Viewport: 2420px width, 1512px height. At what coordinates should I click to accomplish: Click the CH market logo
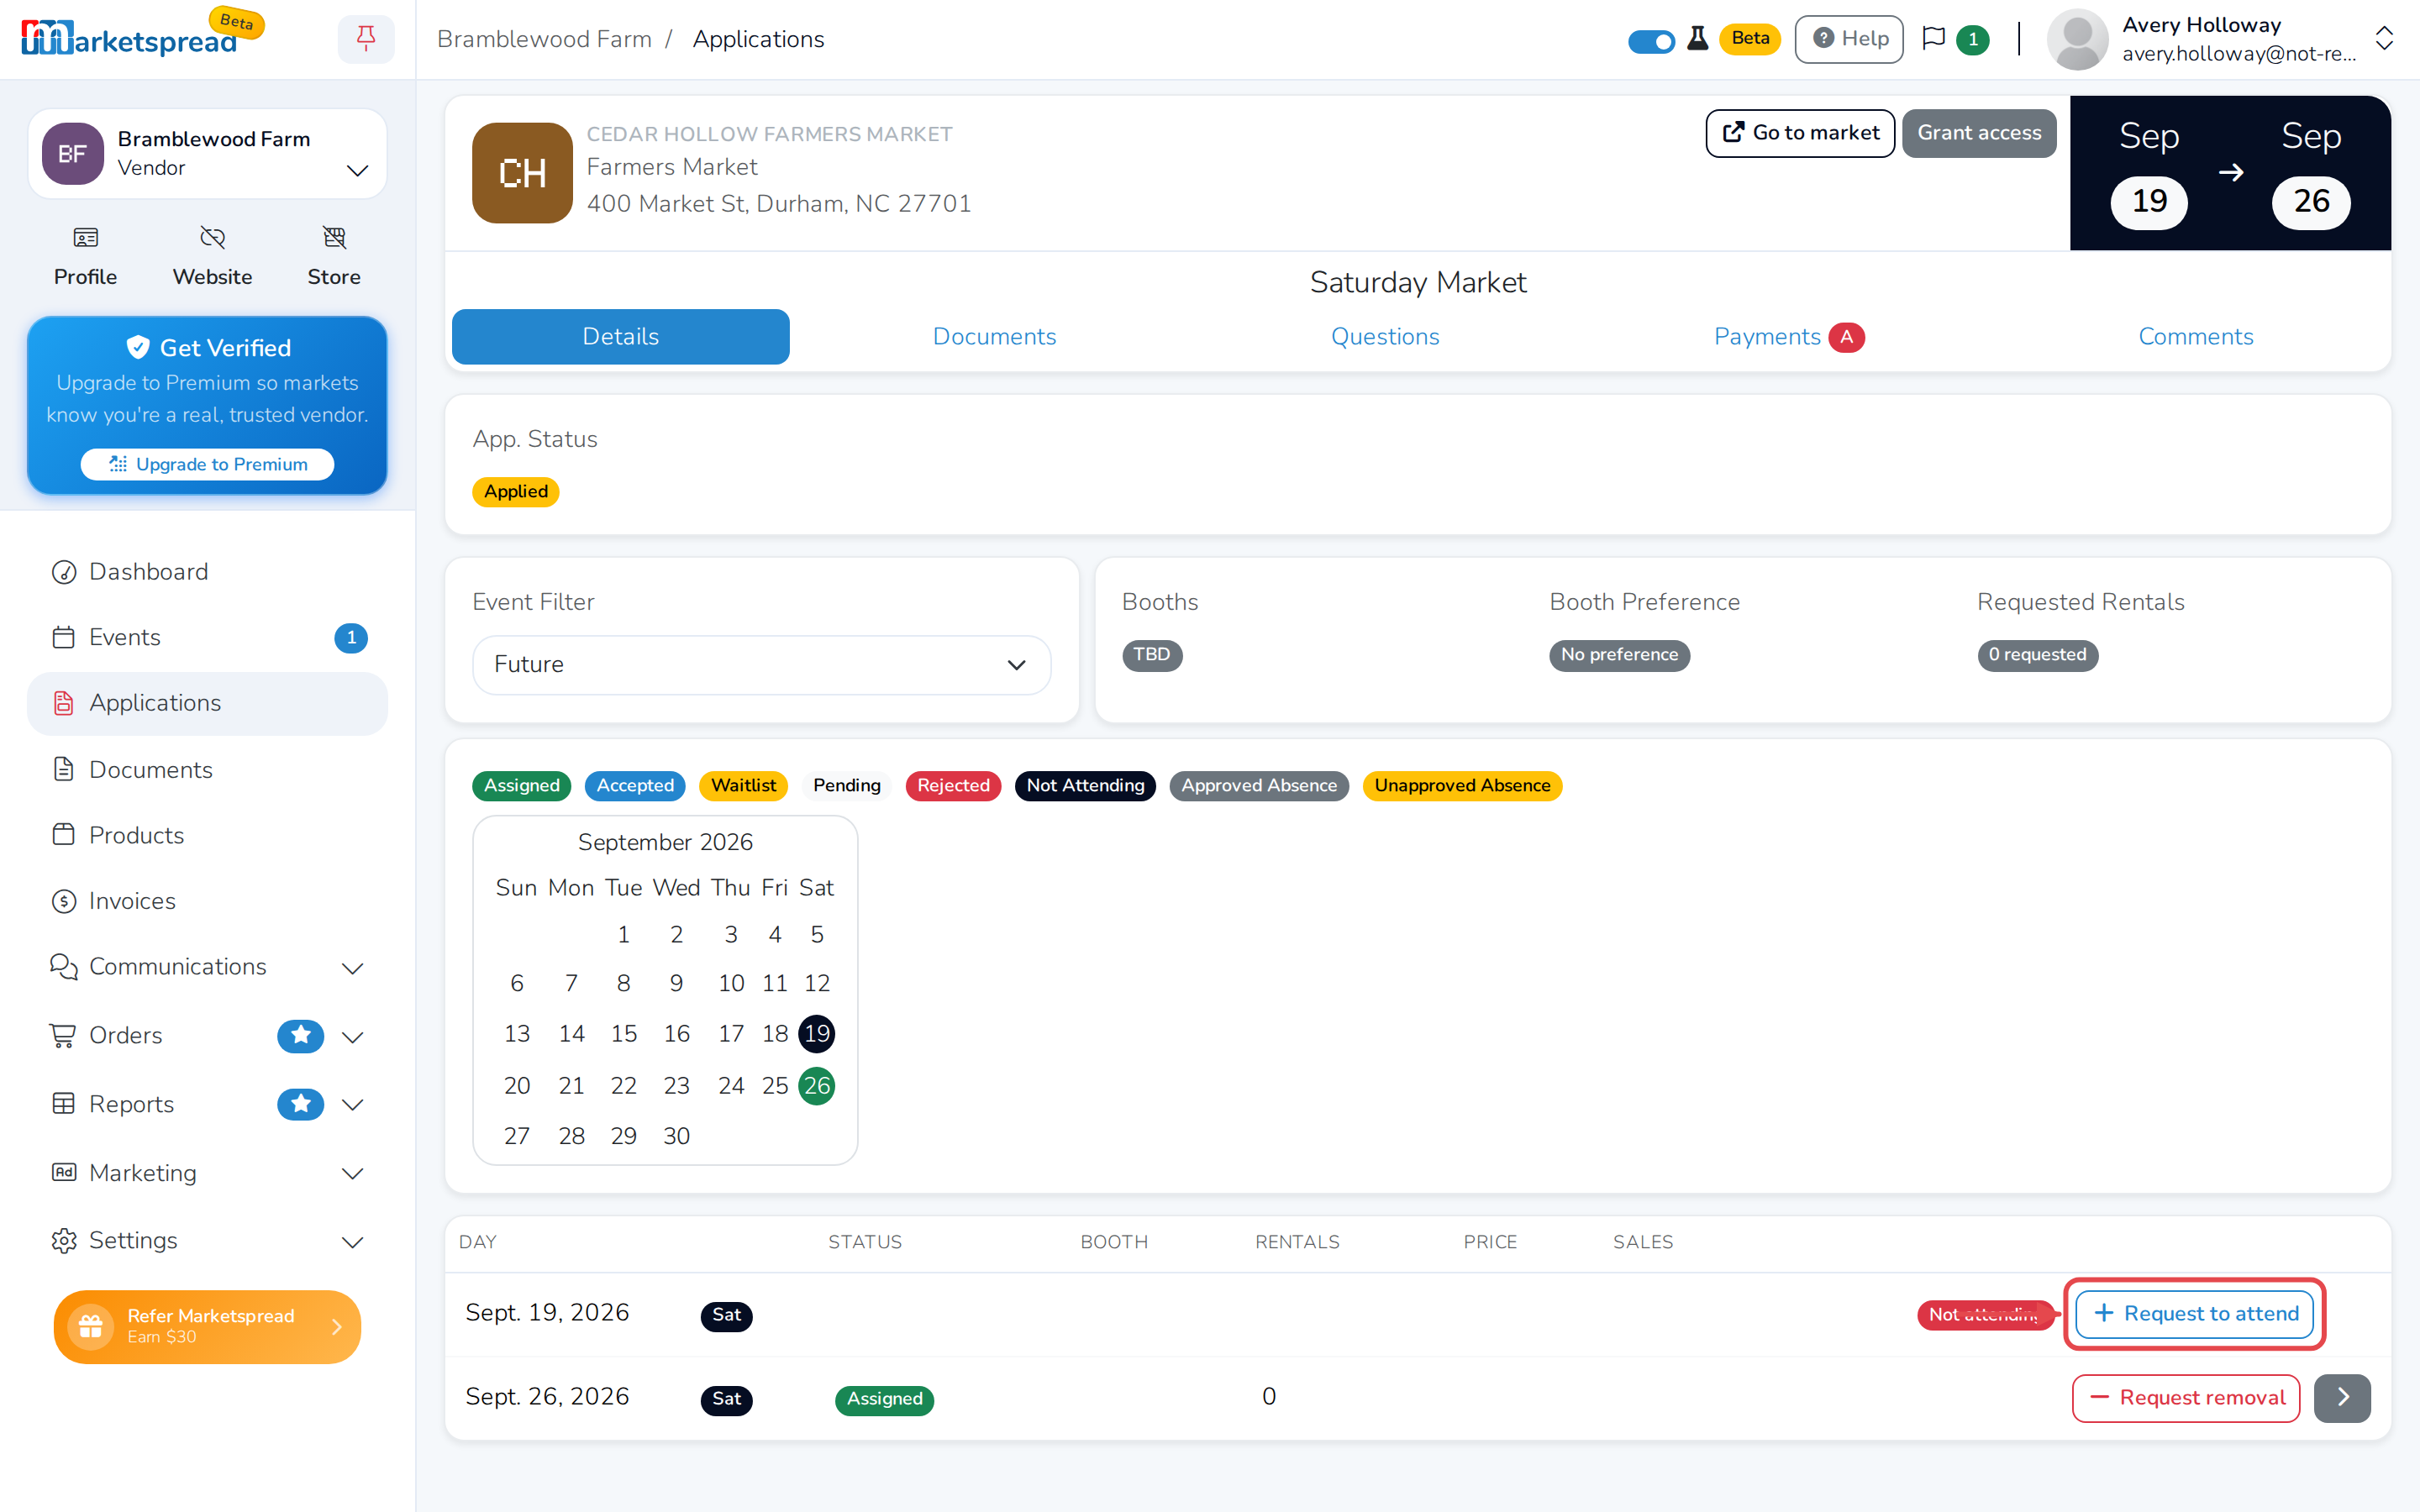coord(522,172)
